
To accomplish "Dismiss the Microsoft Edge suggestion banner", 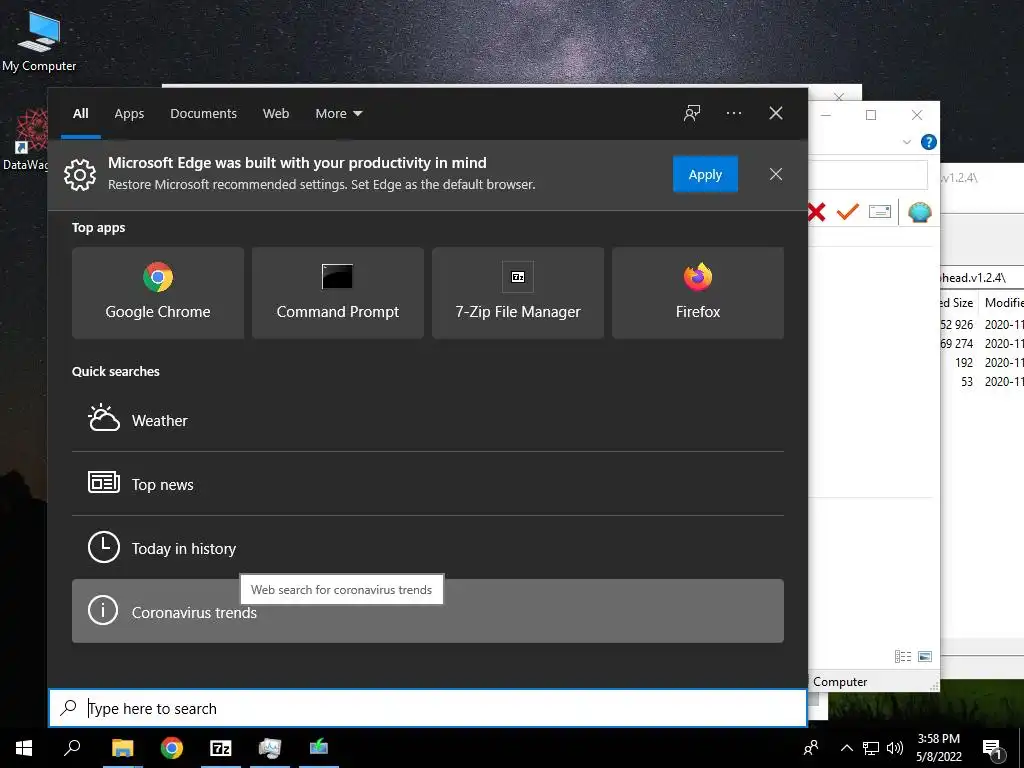I will 775,174.
